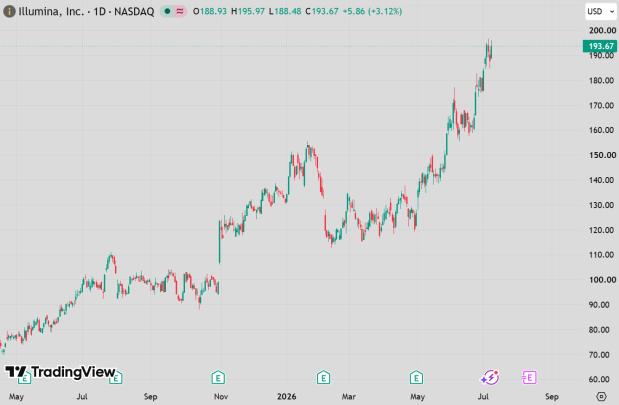619x405 pixels.
Task: Open the earnings marker near Nov
Action: pyautogui.click(x=218, y=377)
